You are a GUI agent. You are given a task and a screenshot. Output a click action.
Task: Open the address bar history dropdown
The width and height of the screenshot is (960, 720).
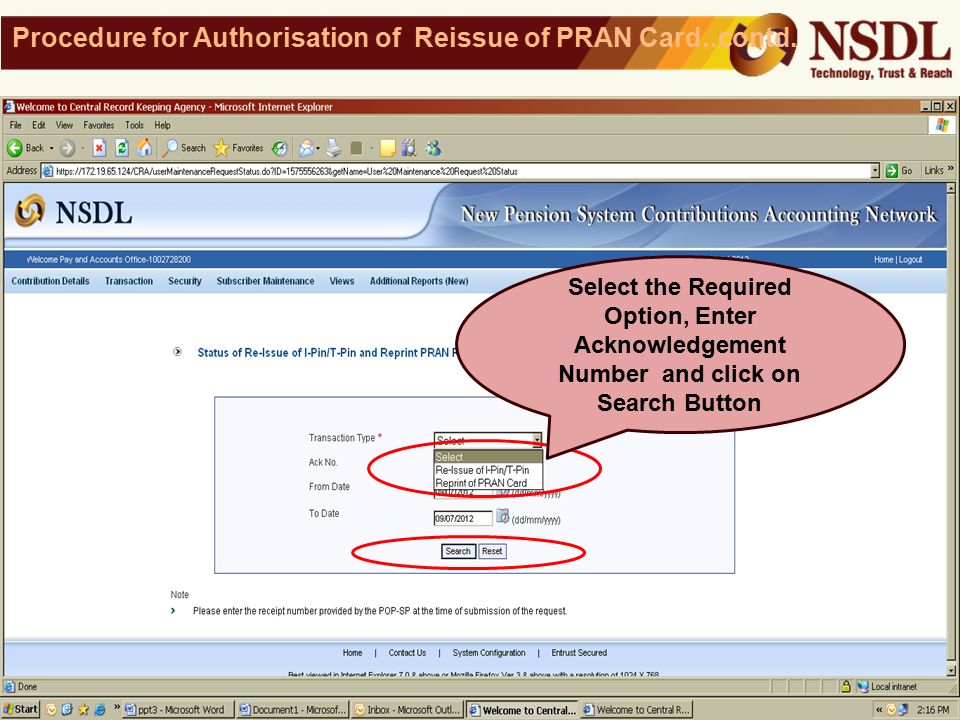click(x=876, y=171)
